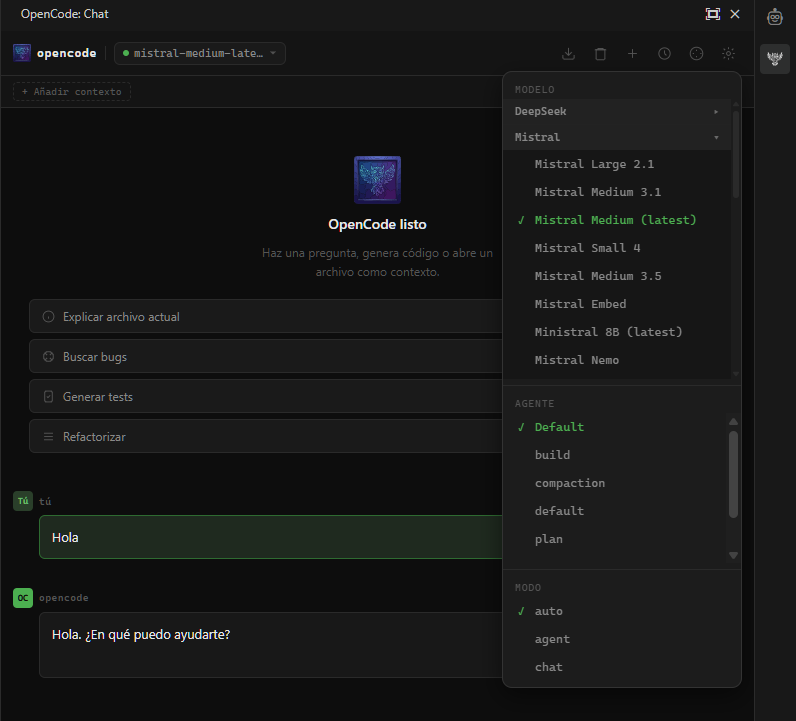
Task: Expand the DeepSeek model group
Action: [x=617, y=112]
